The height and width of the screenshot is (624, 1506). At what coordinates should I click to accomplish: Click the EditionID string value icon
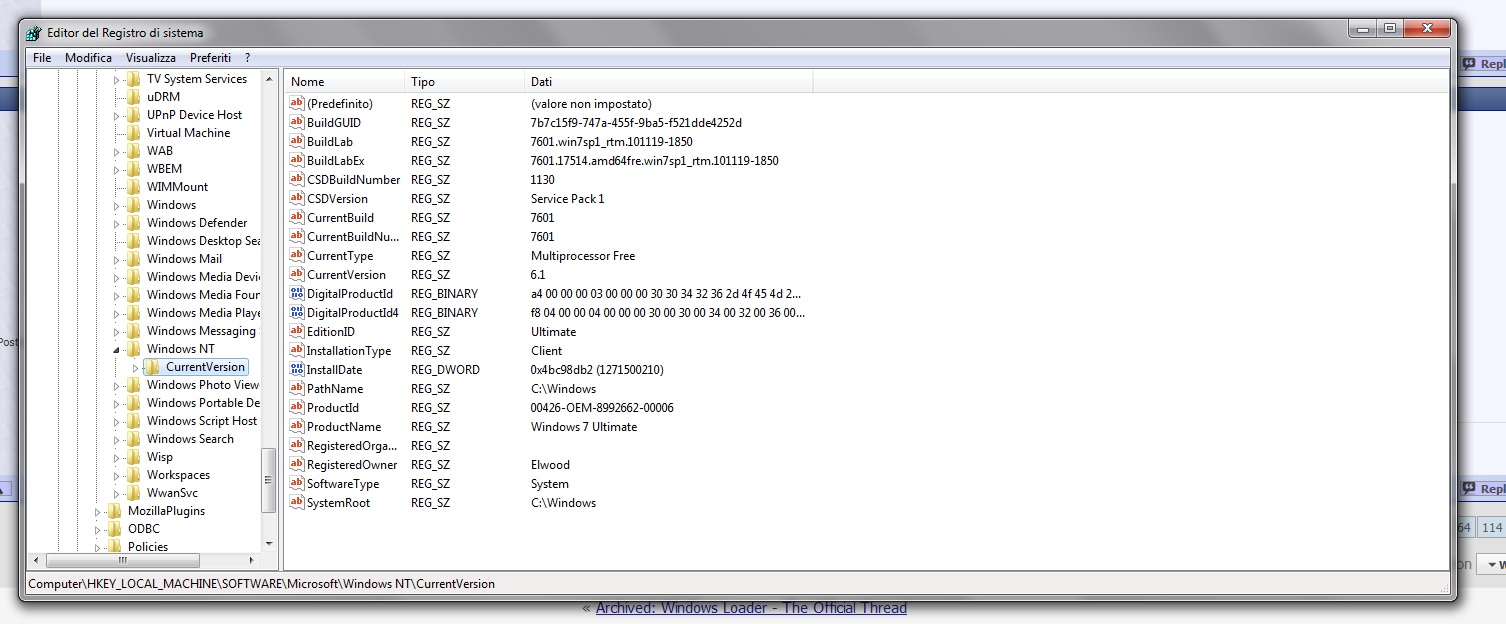(296, 331)
